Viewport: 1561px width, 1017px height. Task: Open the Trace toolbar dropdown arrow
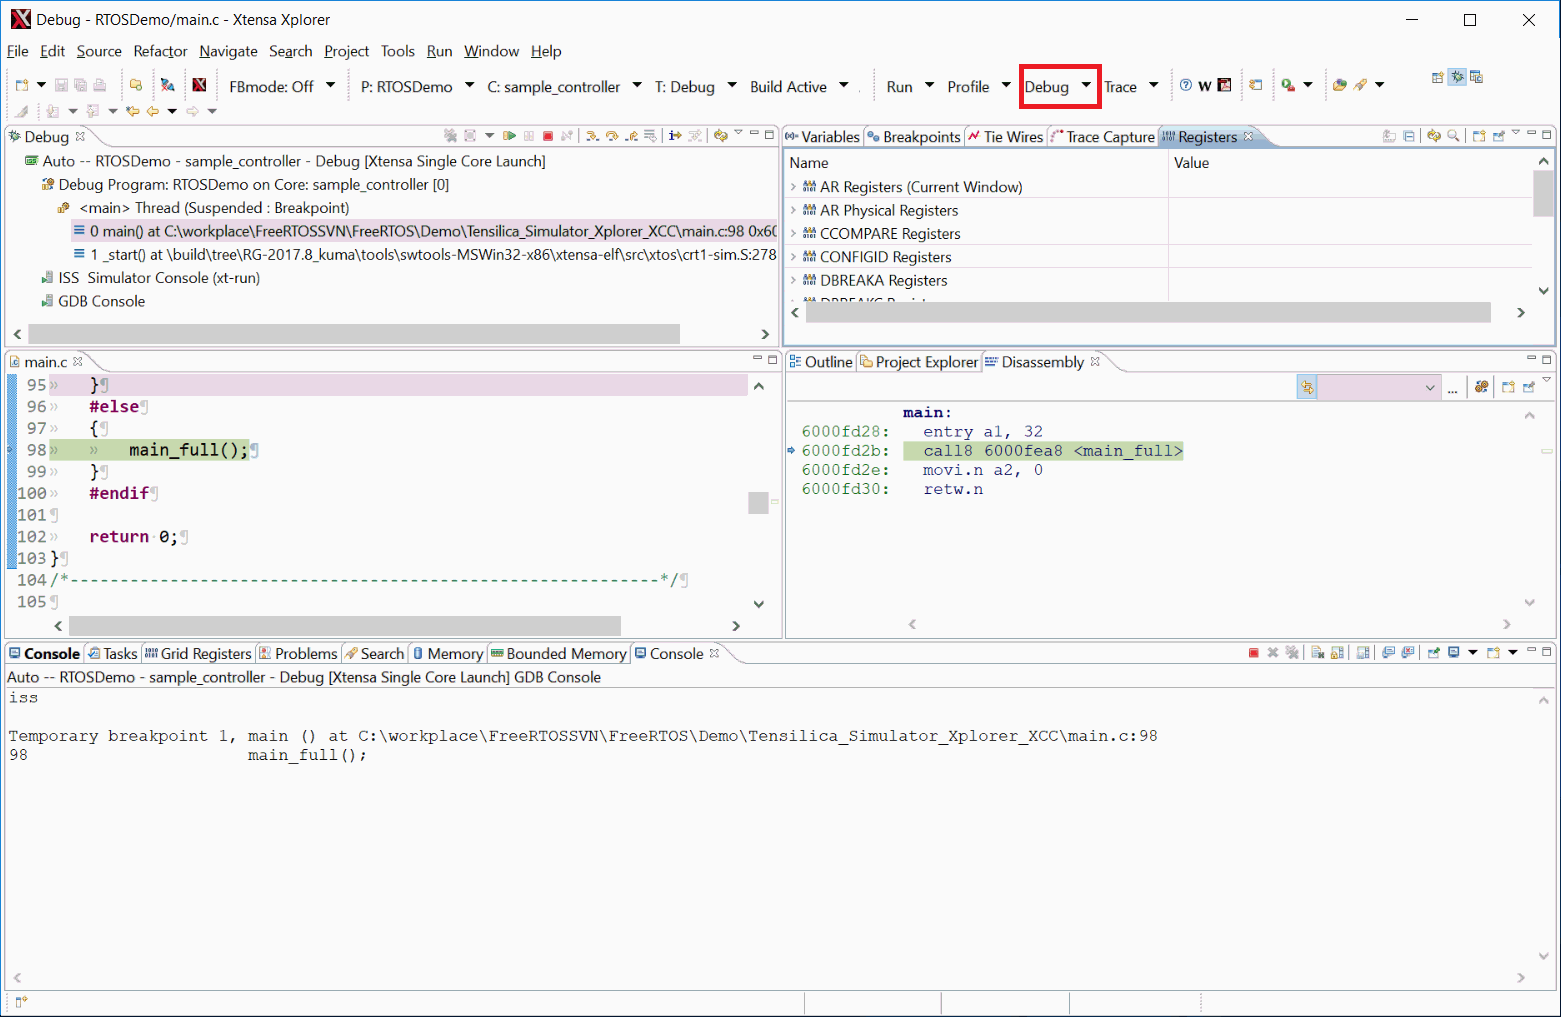(x=1153, y=86)
